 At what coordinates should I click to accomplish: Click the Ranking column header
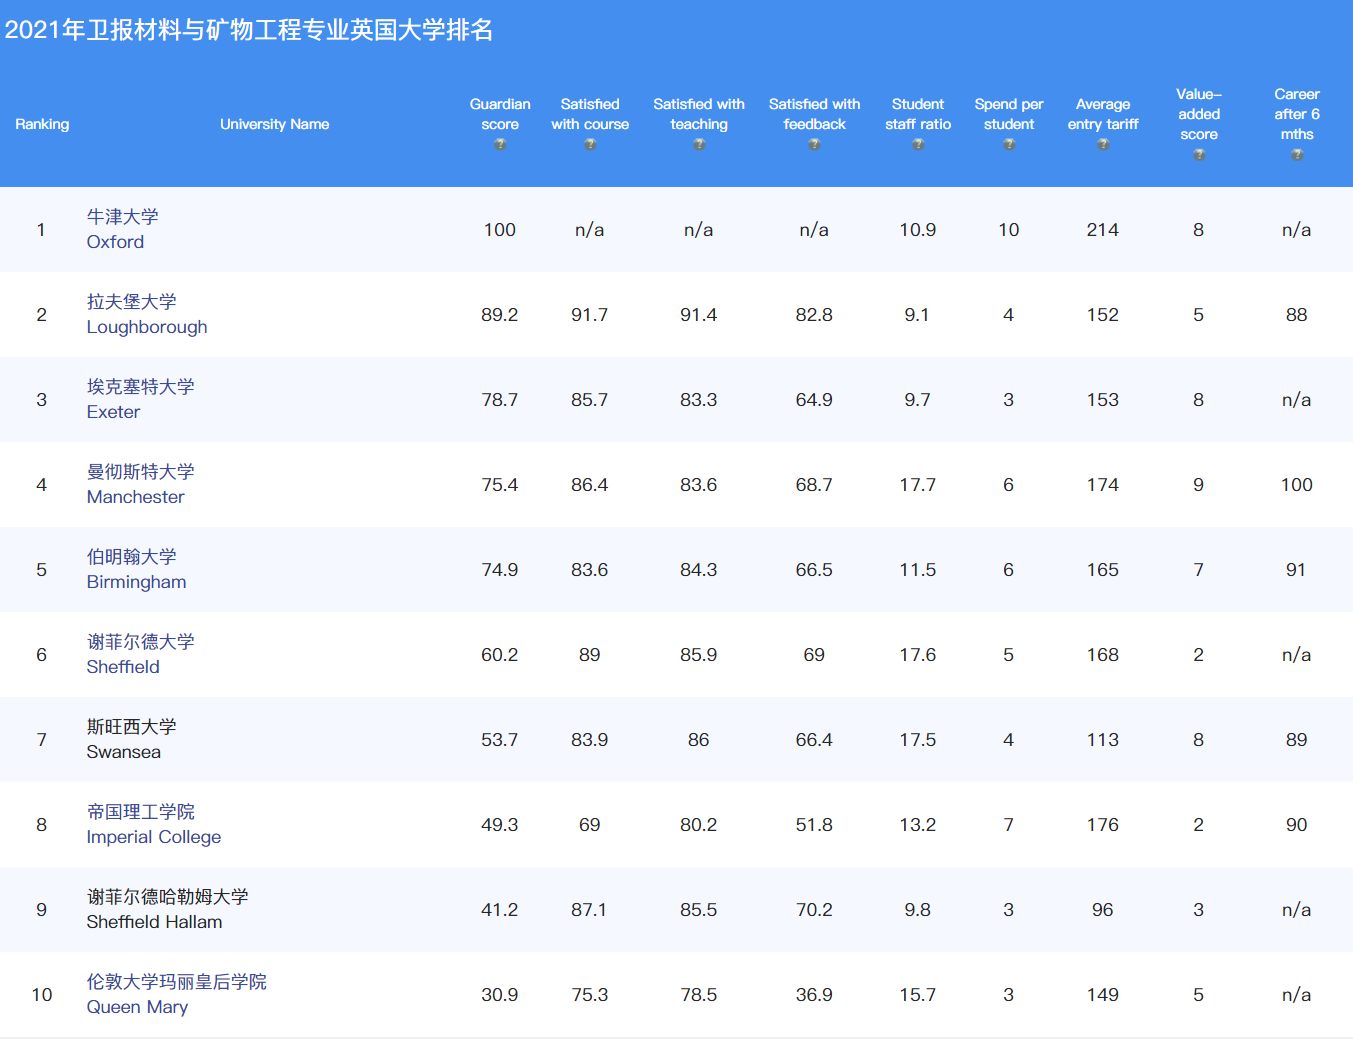click(42, 124)
